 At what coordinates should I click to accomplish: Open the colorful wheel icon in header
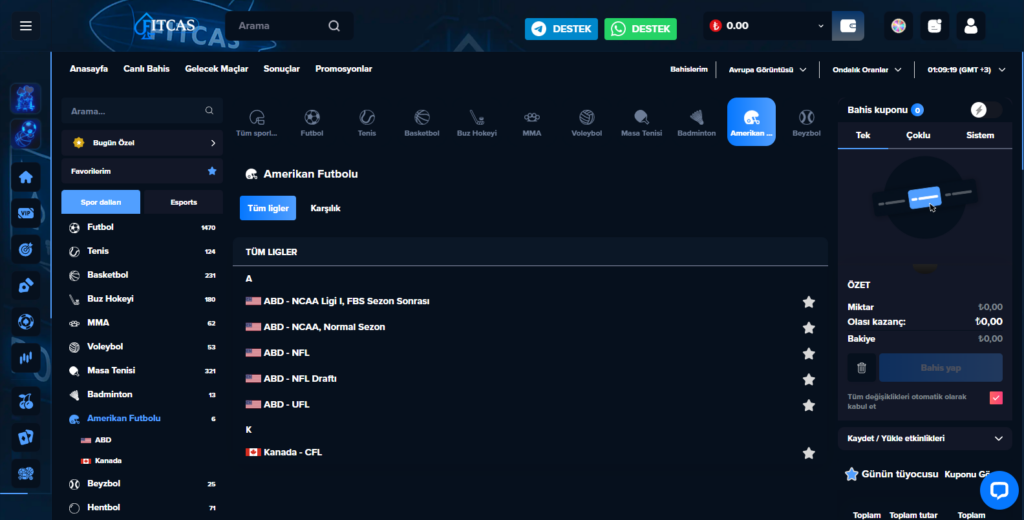tap(898, 26)
